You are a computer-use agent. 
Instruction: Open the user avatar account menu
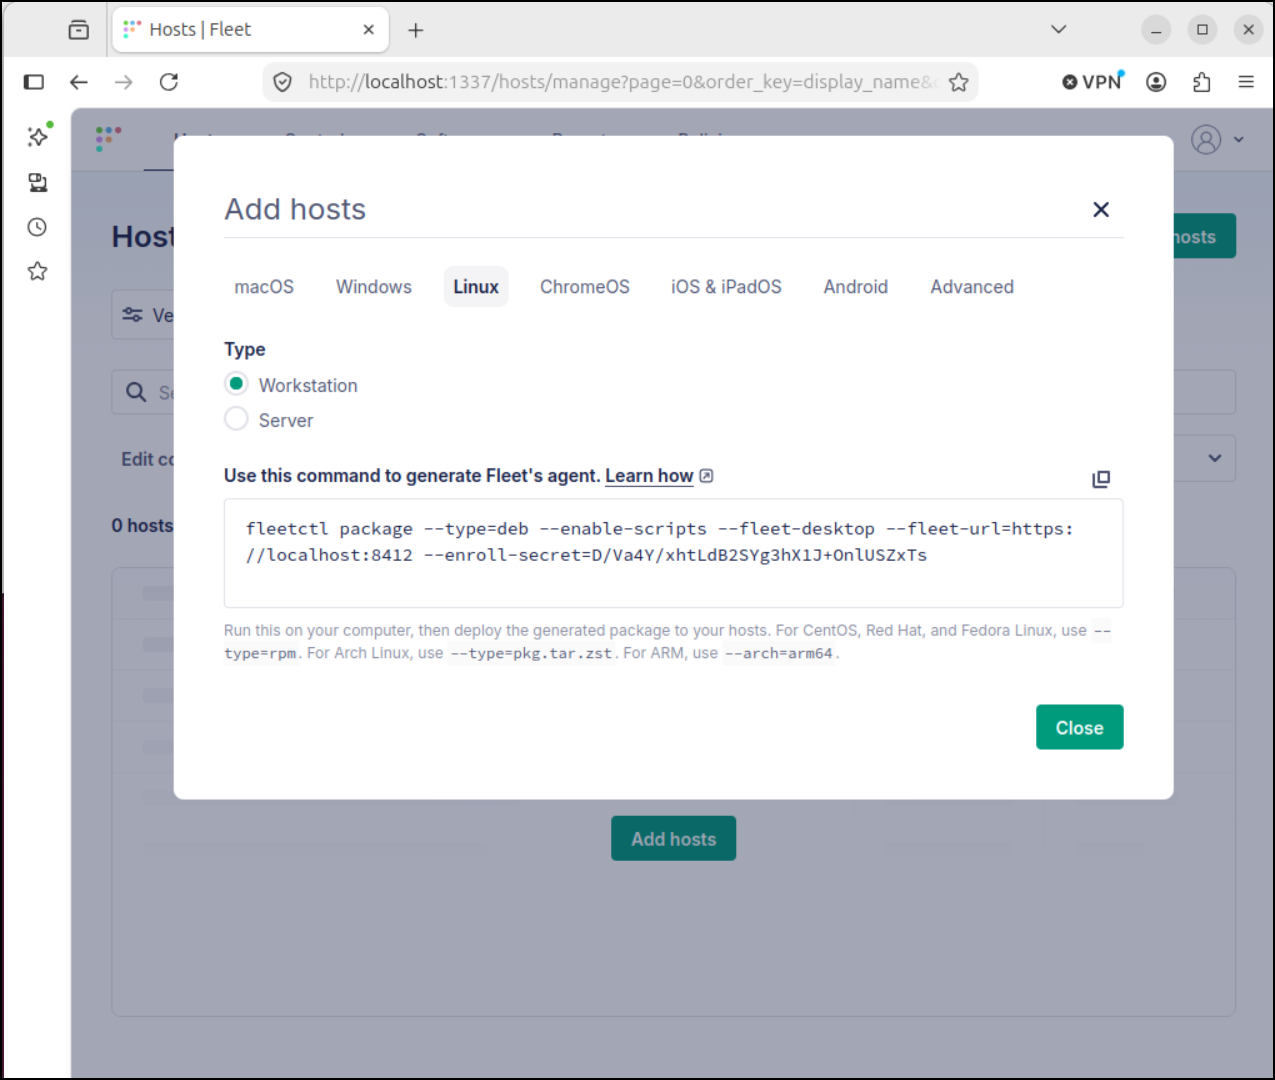pos(1206,139)
